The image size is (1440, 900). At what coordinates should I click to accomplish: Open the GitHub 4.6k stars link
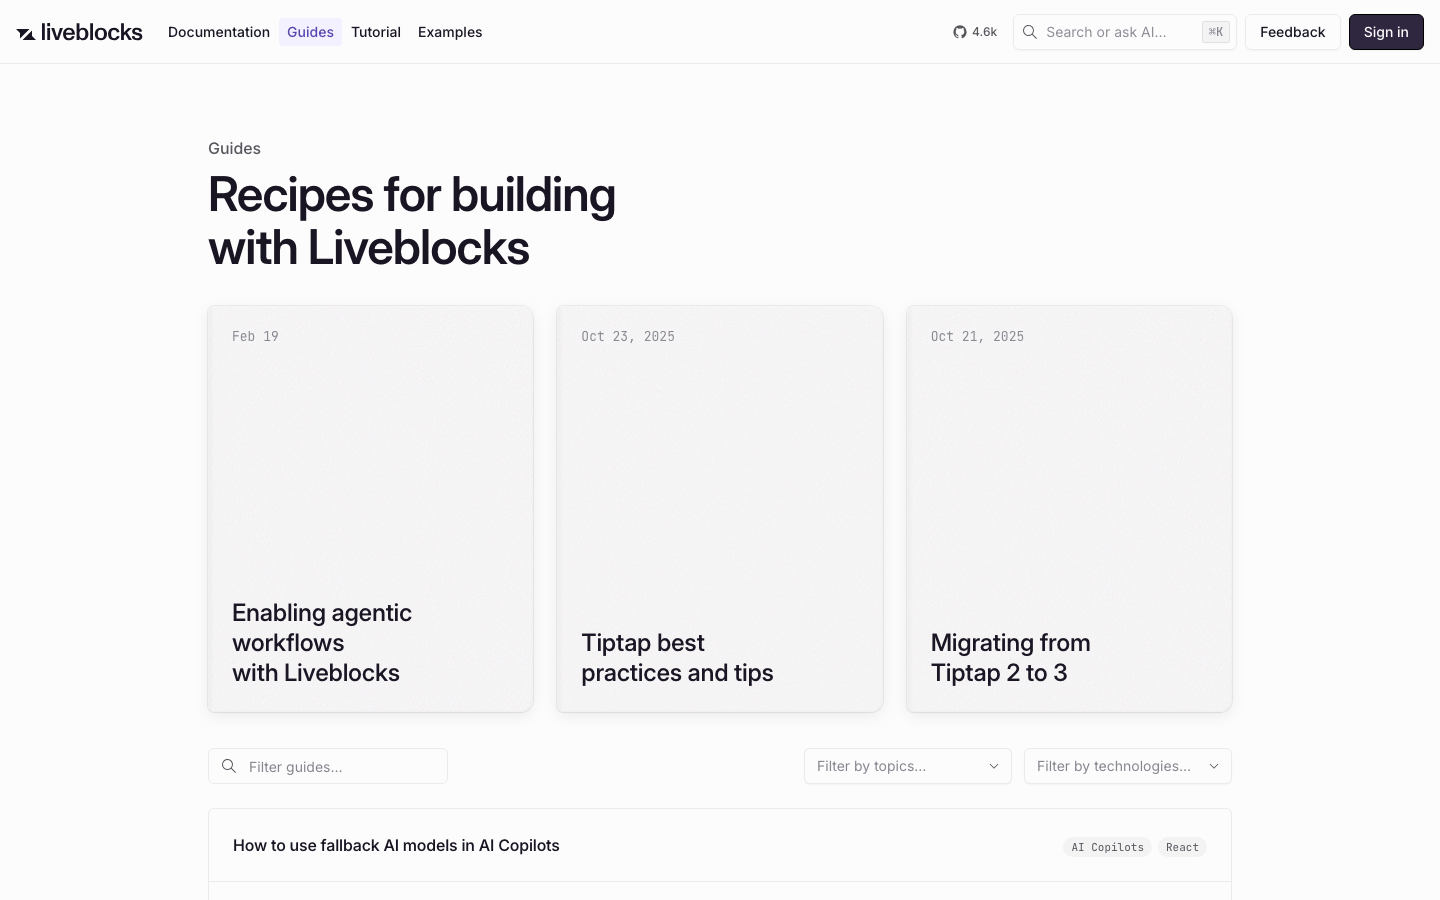[975, 32]
